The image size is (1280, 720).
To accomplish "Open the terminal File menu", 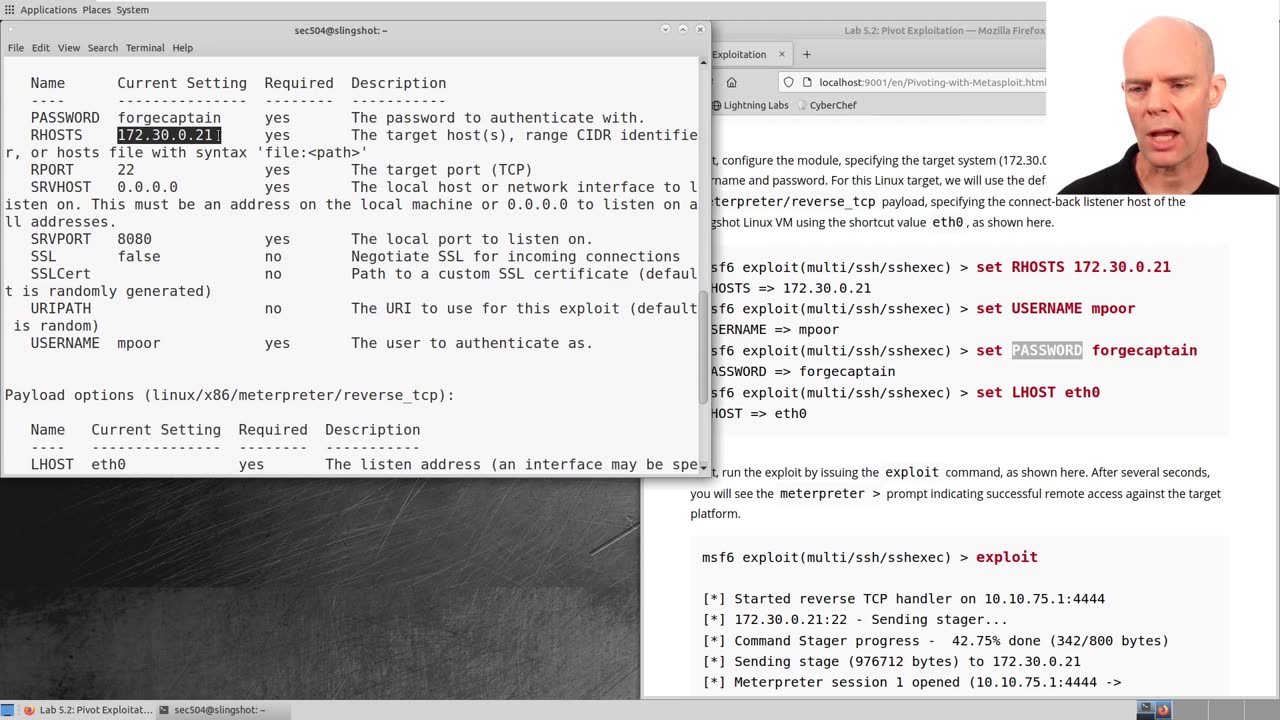I will coord(16,48).
